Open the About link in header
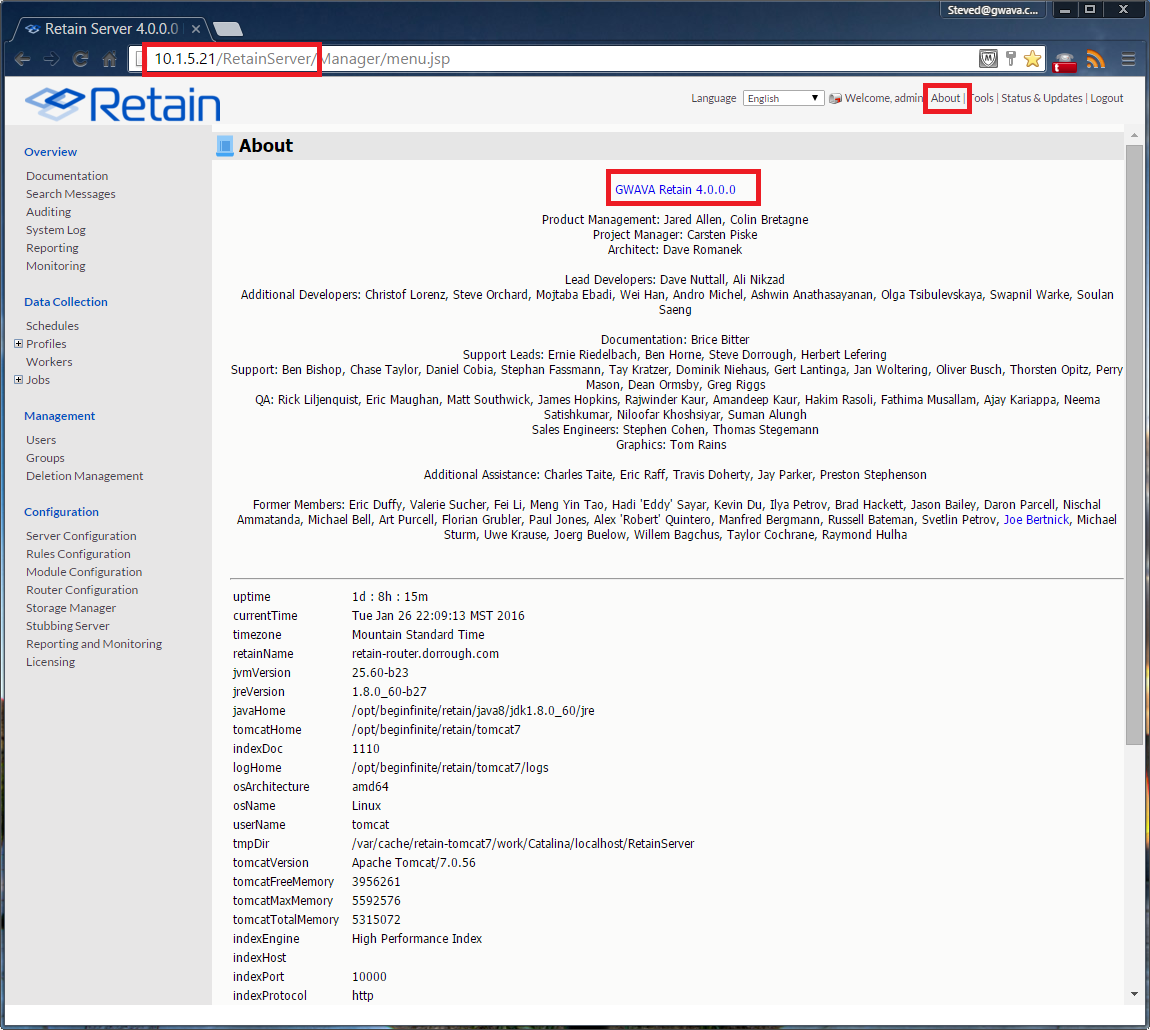This screenshot has height=1030, width=1150. pyautogui.click(x=945, y=98)
